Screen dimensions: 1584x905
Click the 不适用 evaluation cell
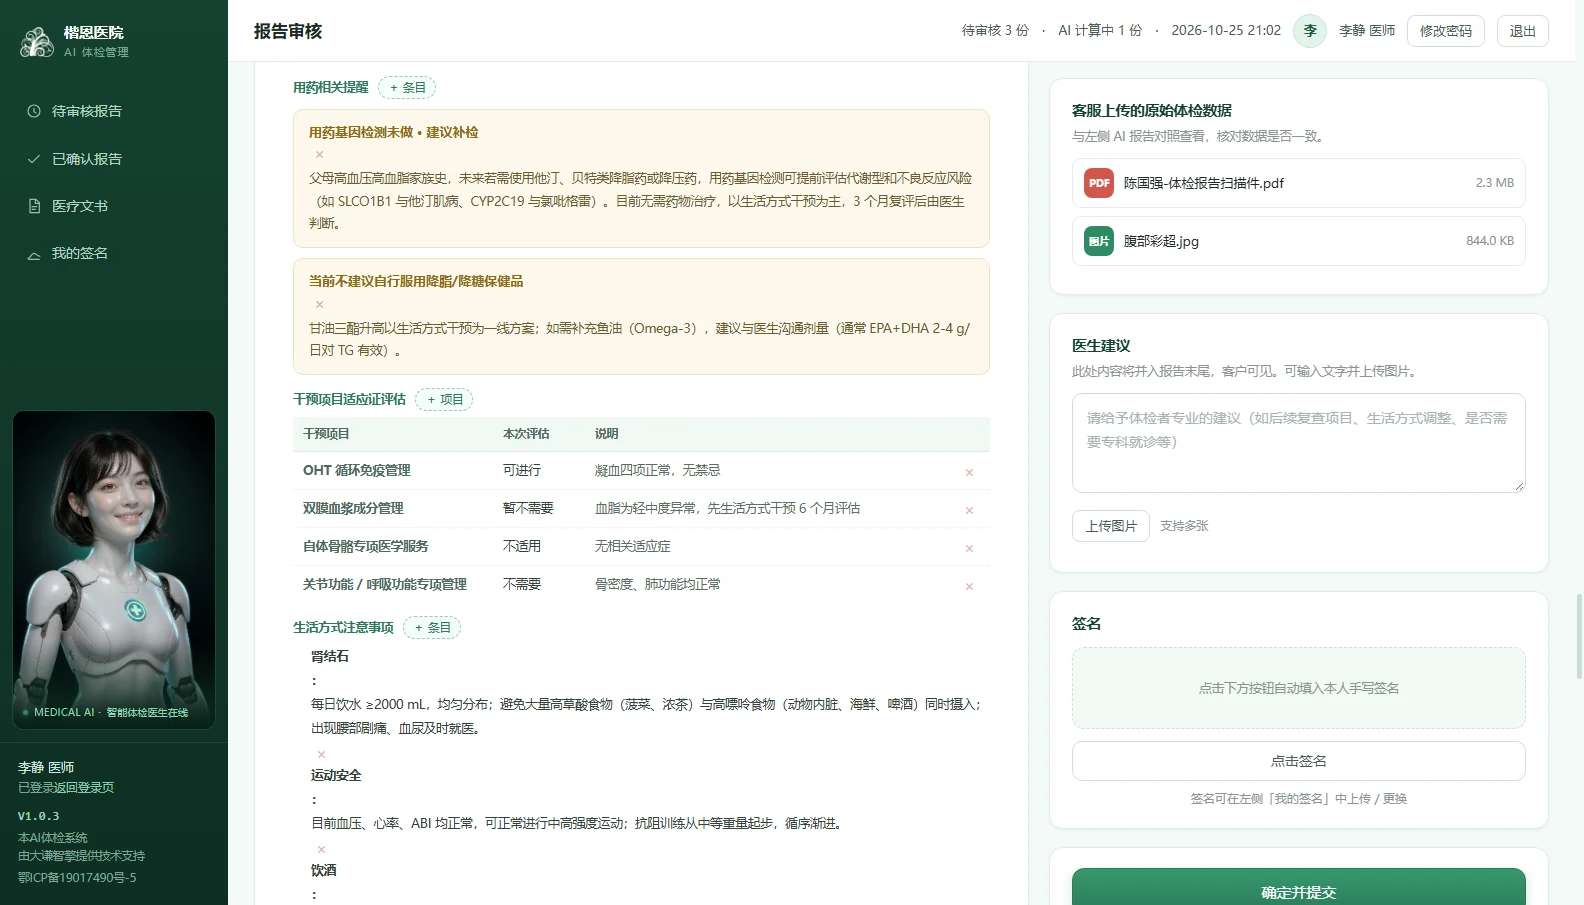[522, 547]
